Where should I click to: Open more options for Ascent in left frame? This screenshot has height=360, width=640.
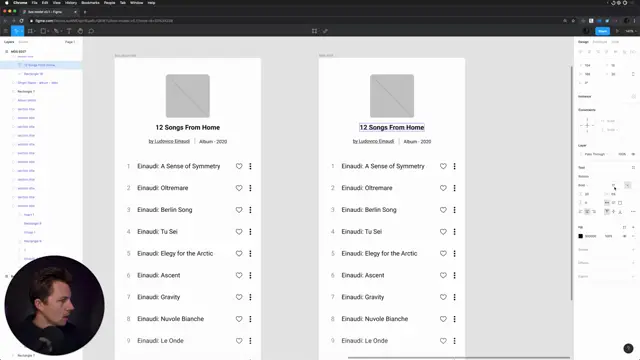(250, 276)
